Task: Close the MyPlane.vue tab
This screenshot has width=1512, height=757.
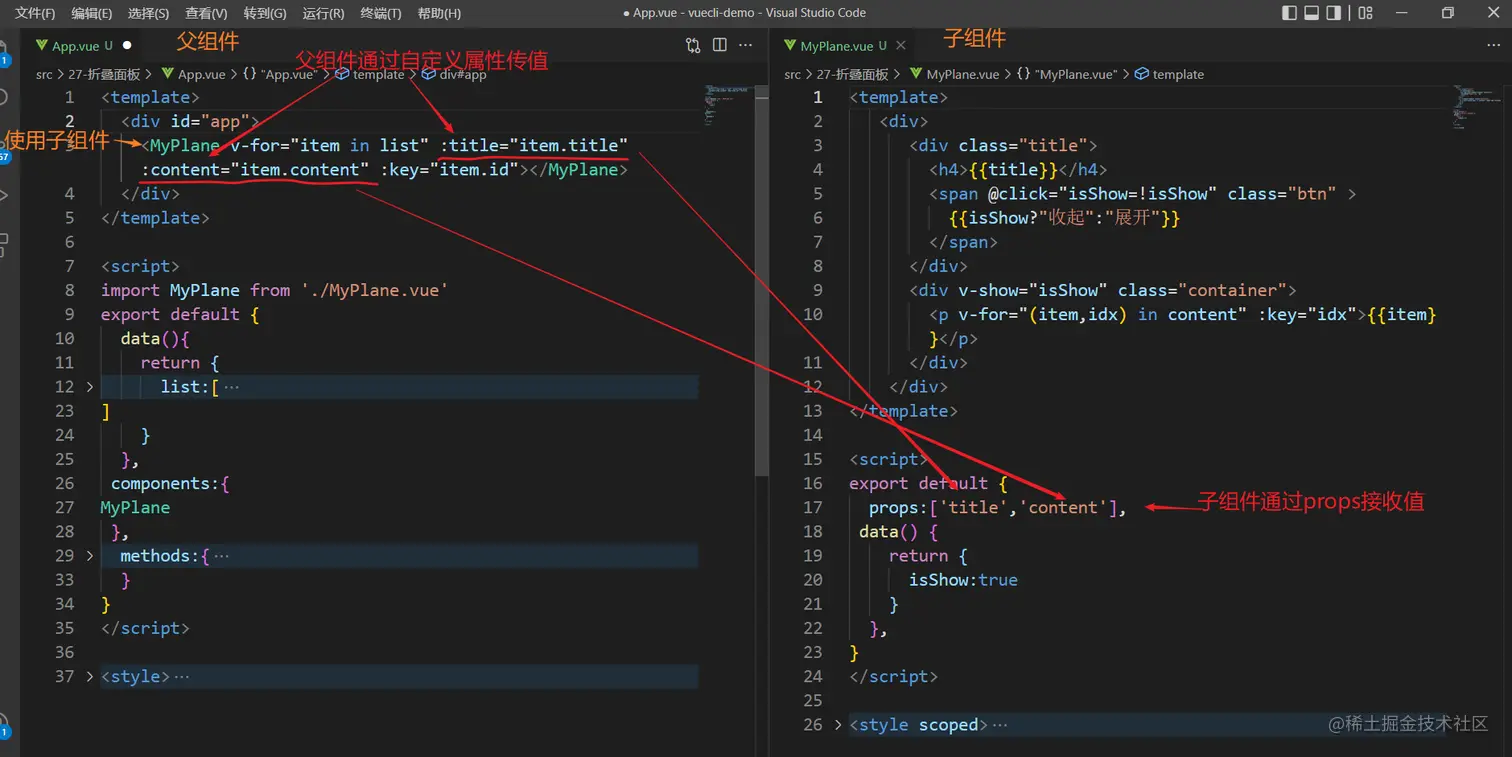Action: point(901,45)
